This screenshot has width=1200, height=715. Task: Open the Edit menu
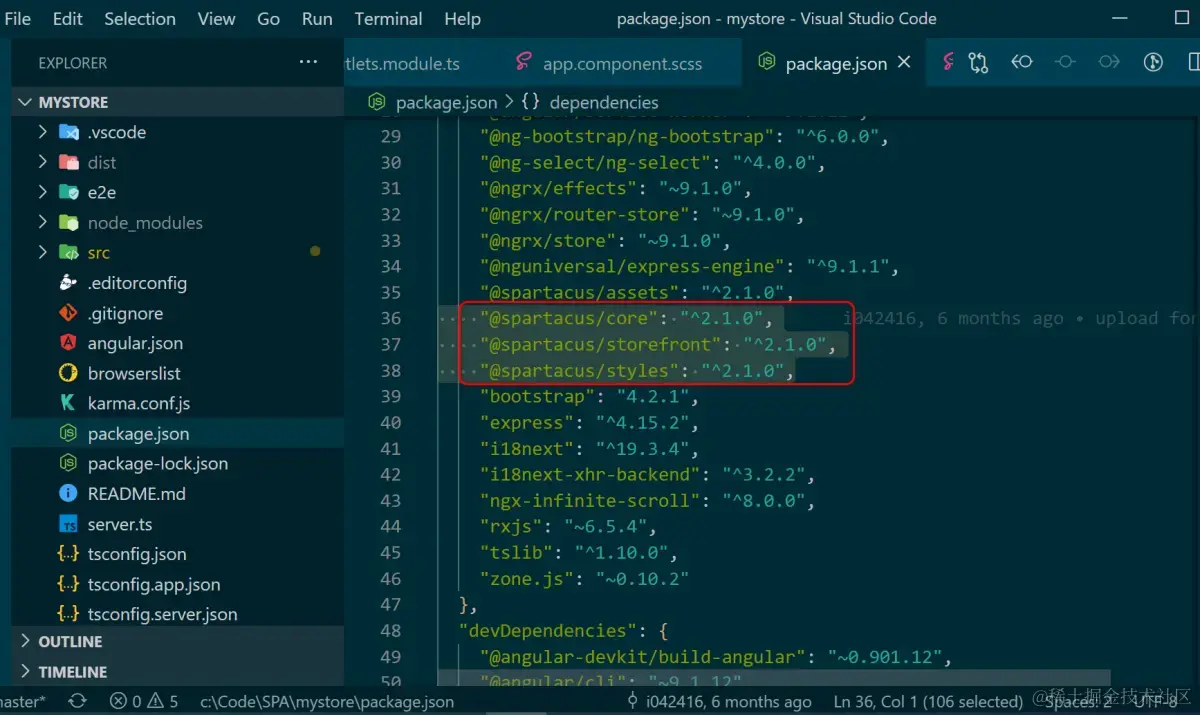(68, 19)
